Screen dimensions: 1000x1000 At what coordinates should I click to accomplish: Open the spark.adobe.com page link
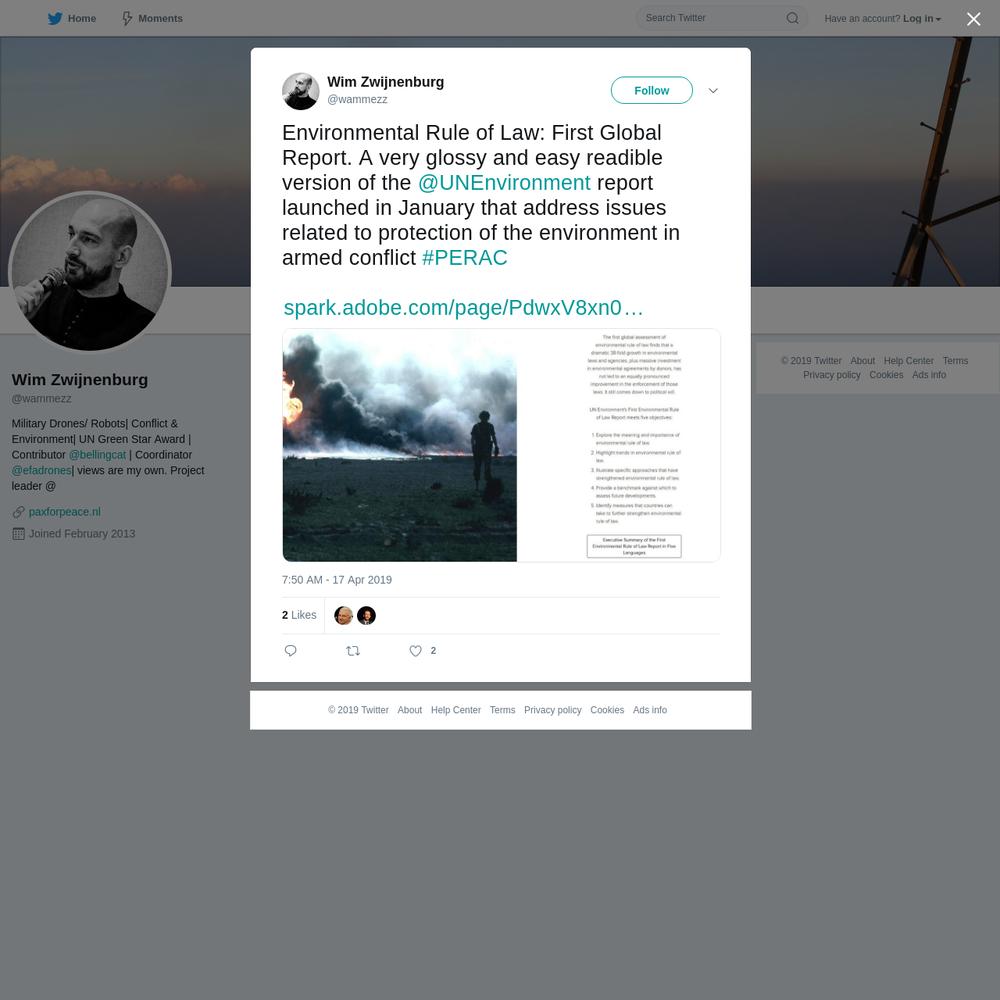tap(463, 308)
